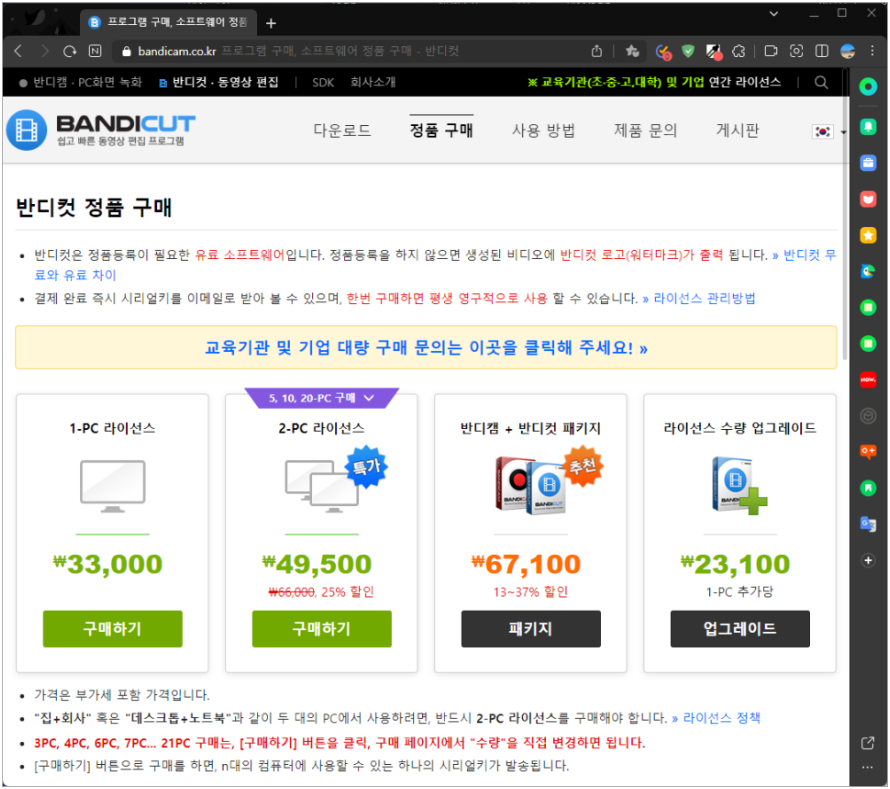Open the blue briefcase sidebar icon
The image size is (890, 789).
click(868, 163)
